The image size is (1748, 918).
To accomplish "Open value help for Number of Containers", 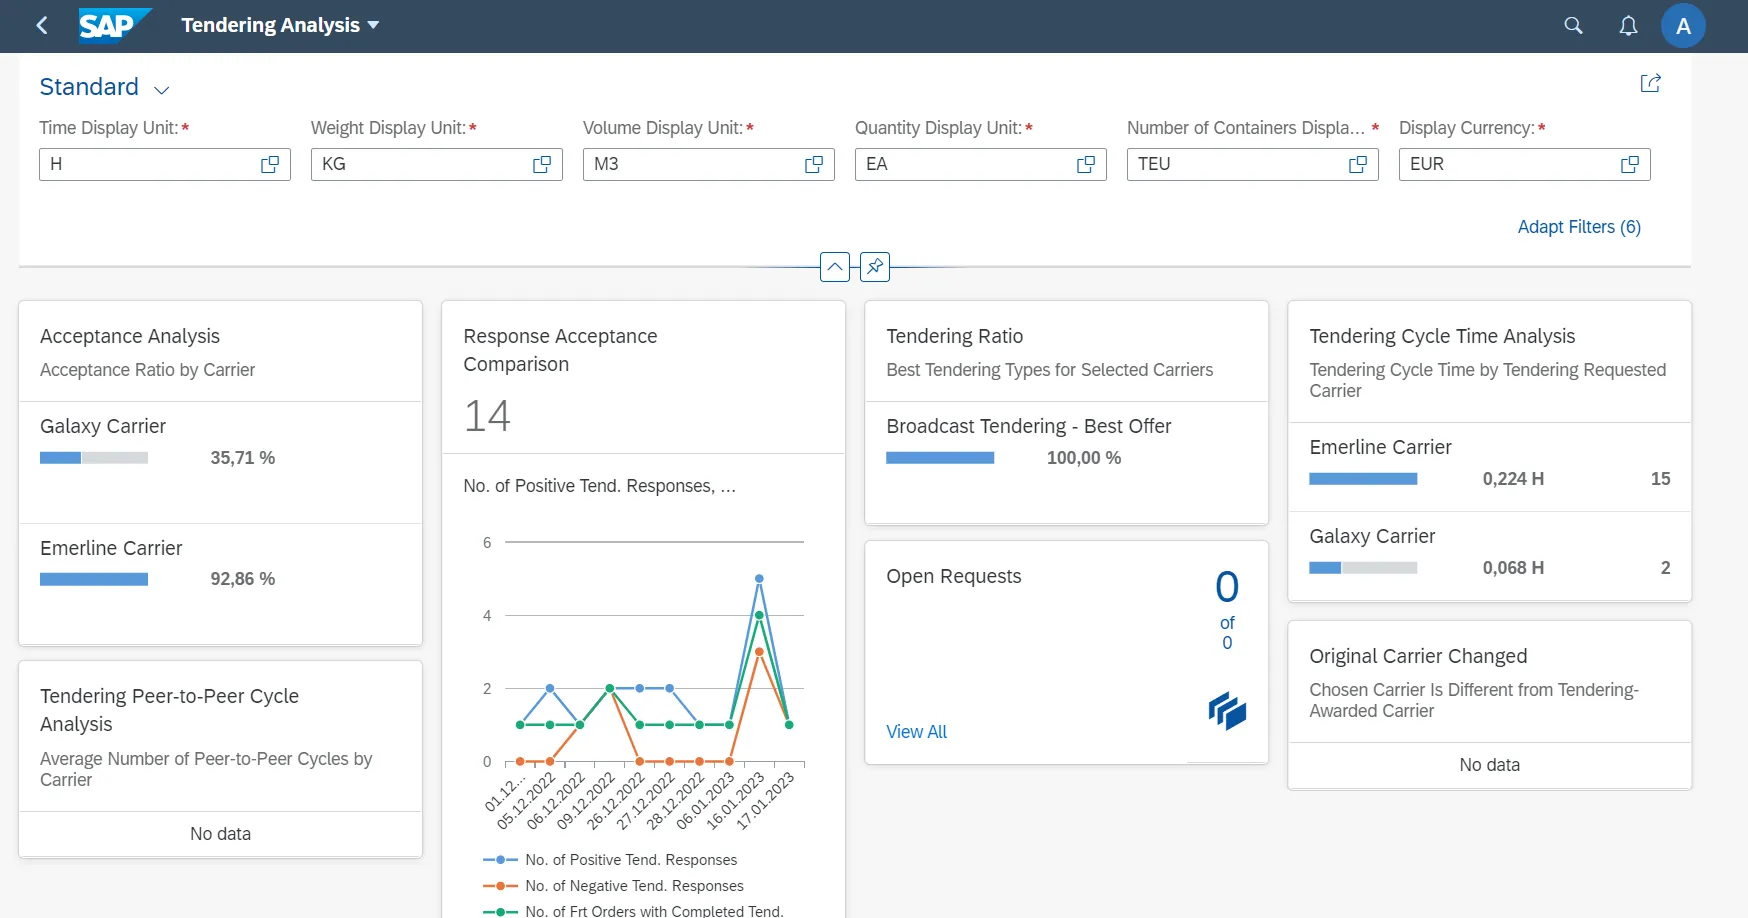I will [x=1358, y=164].
